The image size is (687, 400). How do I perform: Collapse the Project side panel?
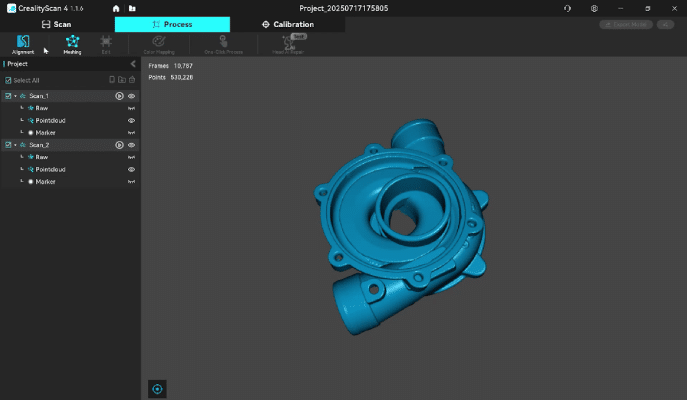click(133, 64)
